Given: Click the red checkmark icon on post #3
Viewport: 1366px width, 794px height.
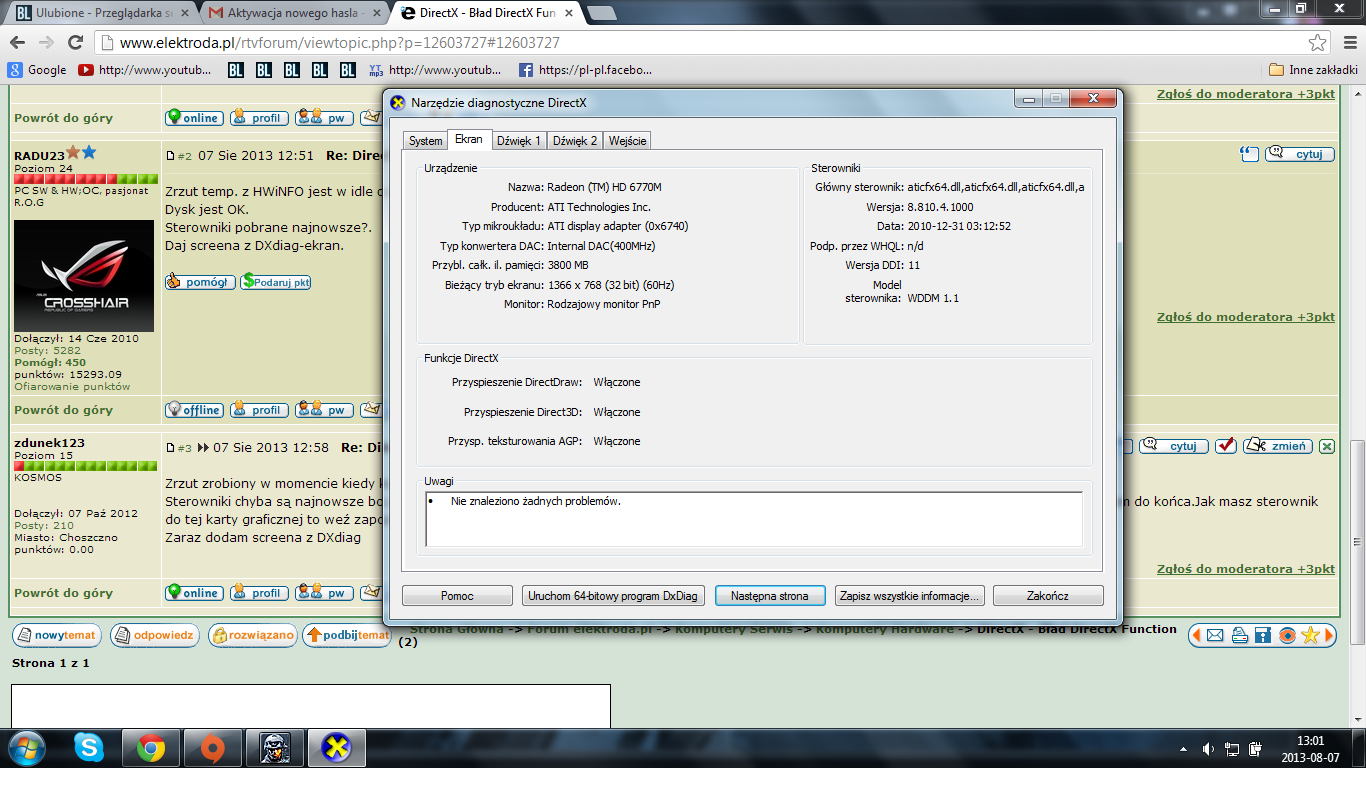Looking at the screenshot, I should pos(1226,446).
